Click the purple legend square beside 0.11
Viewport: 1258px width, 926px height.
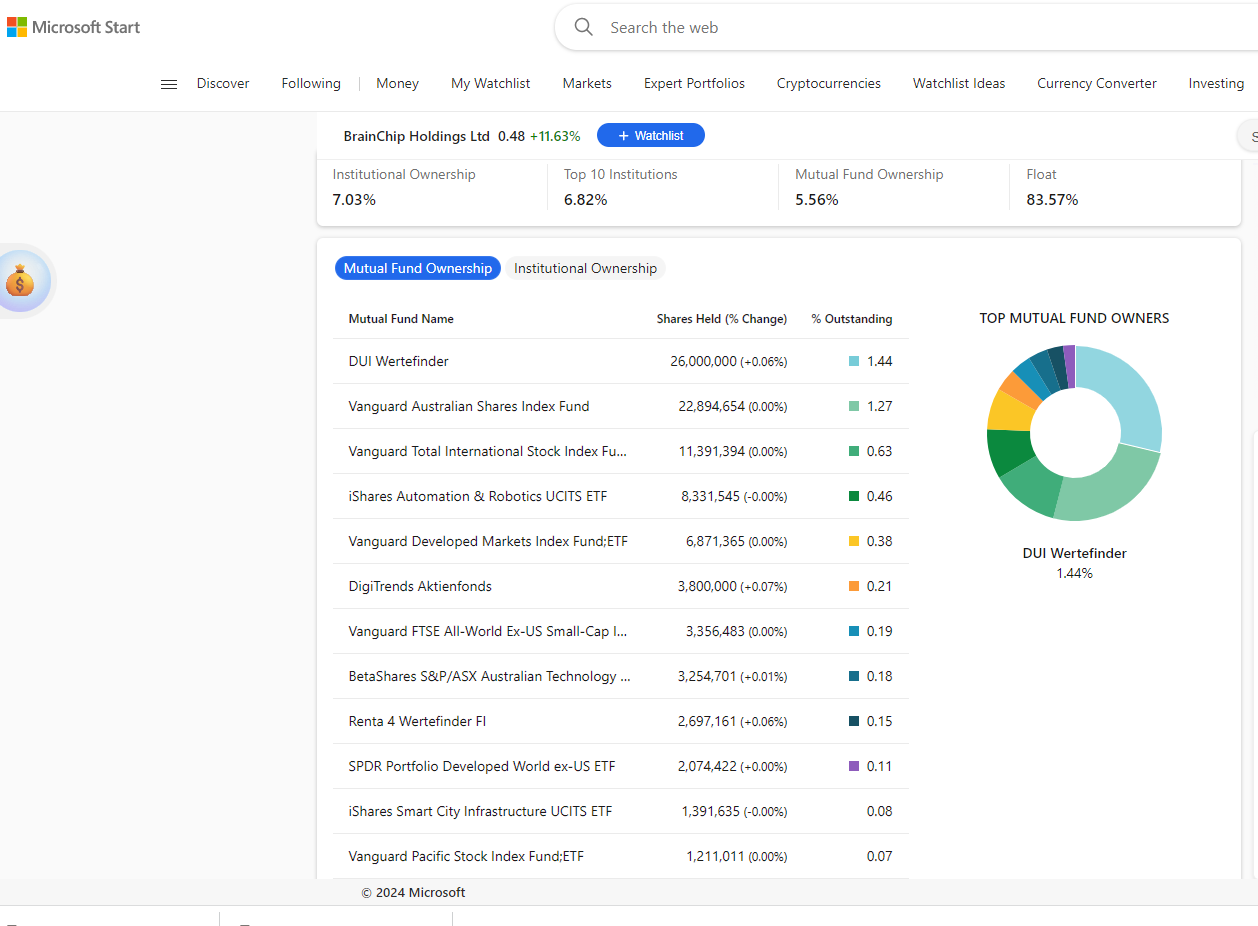pos(854,766)
